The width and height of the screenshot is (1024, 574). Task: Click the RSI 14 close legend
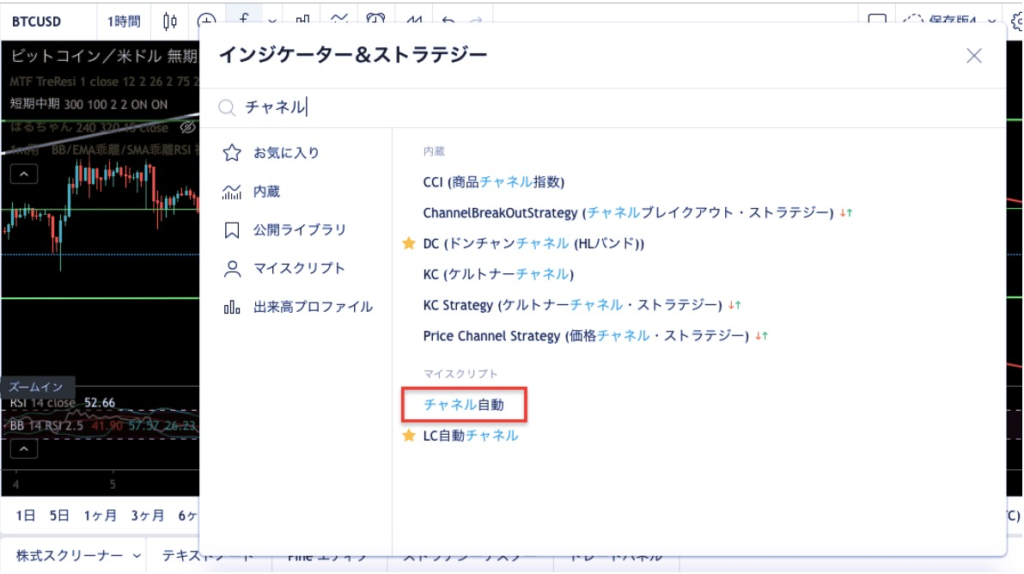pos(63,403)
